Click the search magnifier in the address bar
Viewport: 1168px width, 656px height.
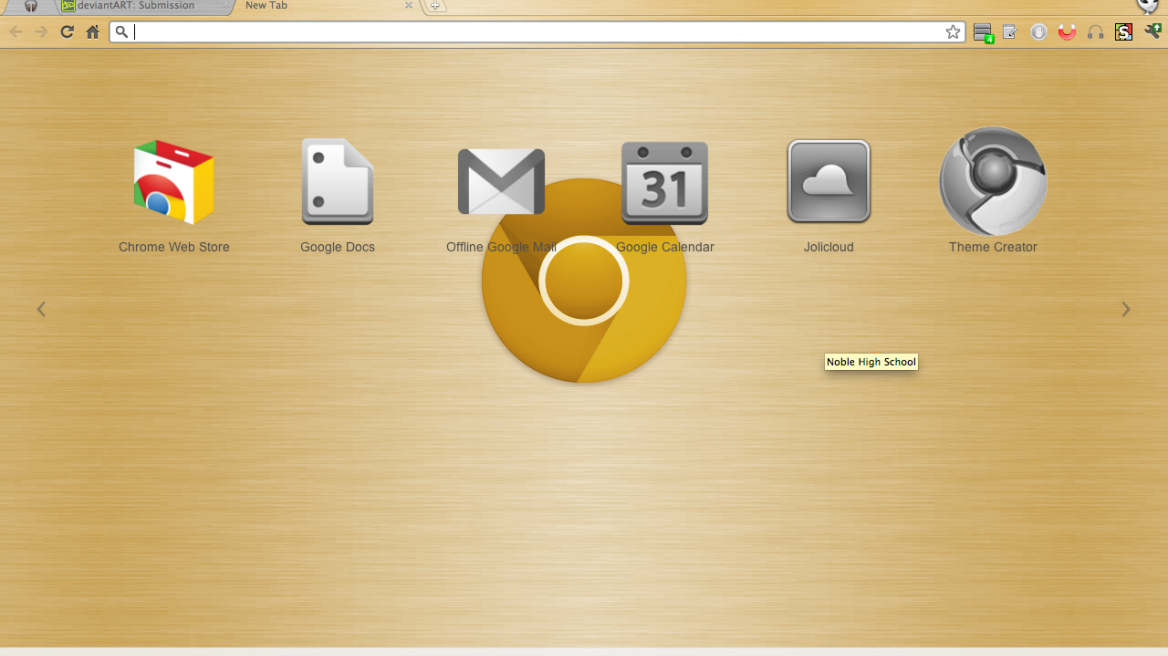coord(121,32)
